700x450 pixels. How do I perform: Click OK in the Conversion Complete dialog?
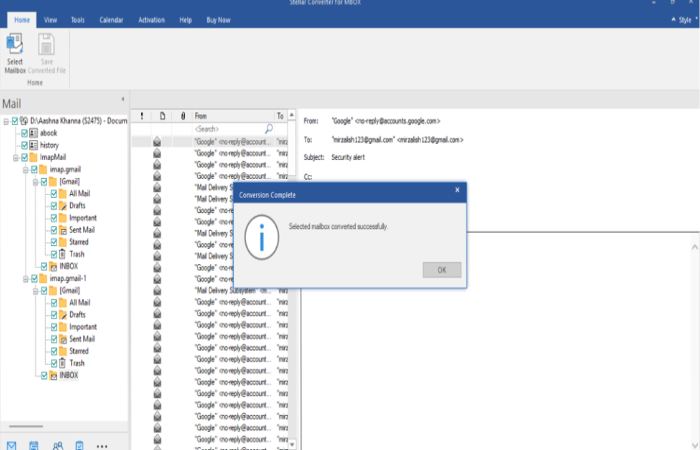[442, 270]
